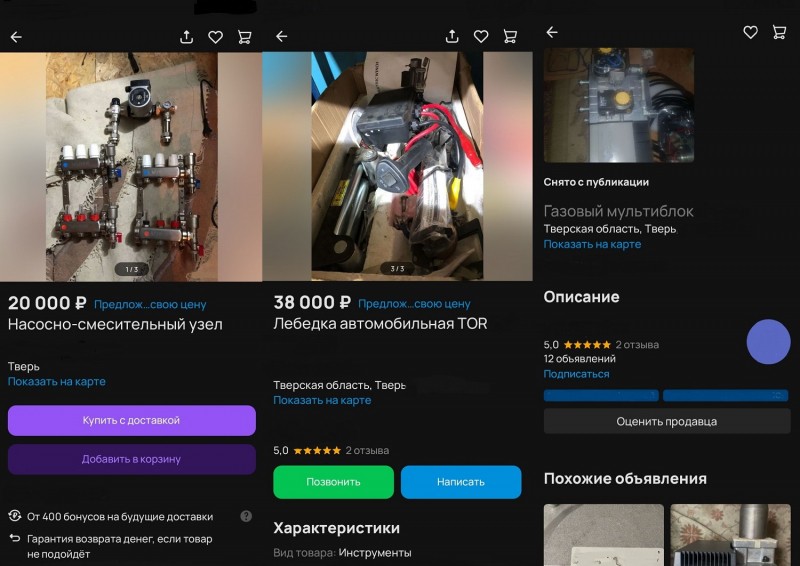
Task: Tap the blue Написать button
Action: 461,482
